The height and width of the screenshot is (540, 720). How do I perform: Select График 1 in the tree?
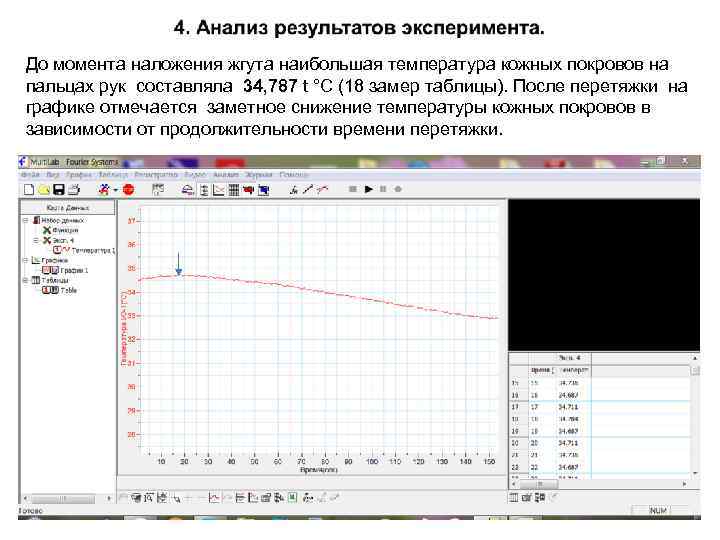(74, 270)
